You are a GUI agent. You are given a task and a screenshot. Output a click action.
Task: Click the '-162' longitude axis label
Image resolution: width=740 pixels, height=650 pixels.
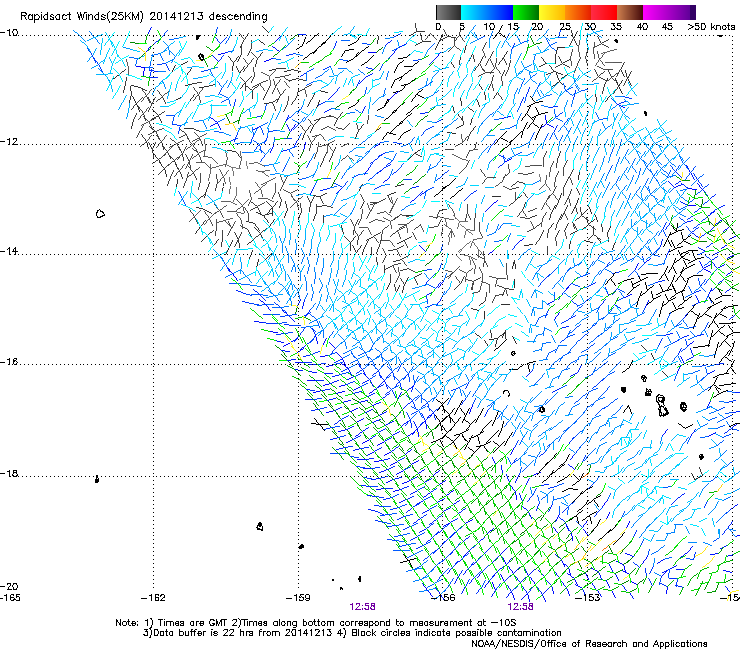pos(153,598)
